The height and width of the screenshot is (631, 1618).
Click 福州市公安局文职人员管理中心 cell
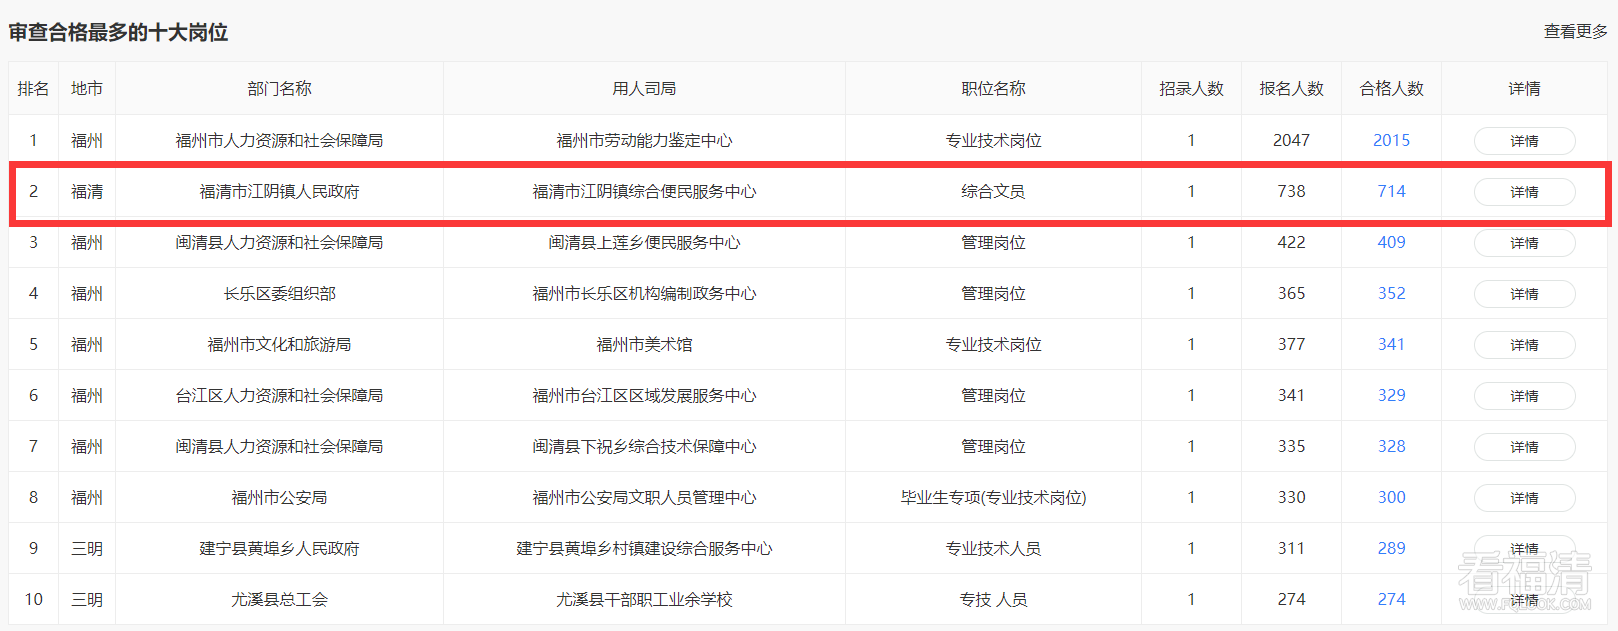pyautogui.click(x=644, y=497)
